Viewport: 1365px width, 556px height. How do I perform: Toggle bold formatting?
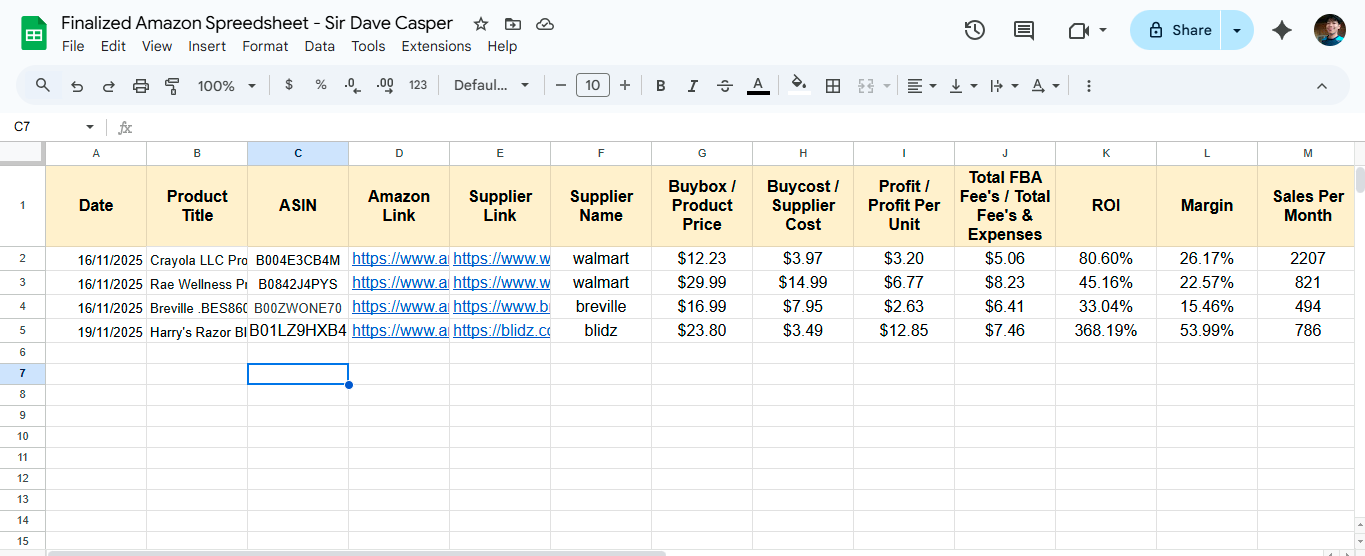click(660, 86)
